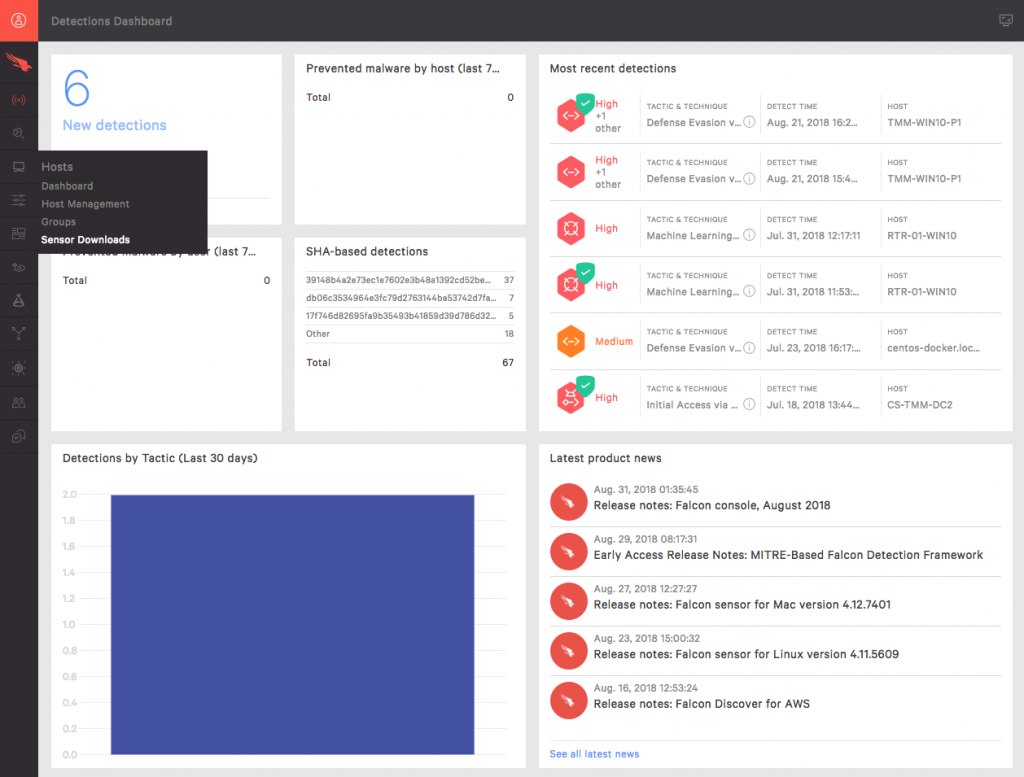
Task: Click Total 67 row in SHA-based detections
Action: (x=409, y=362)
